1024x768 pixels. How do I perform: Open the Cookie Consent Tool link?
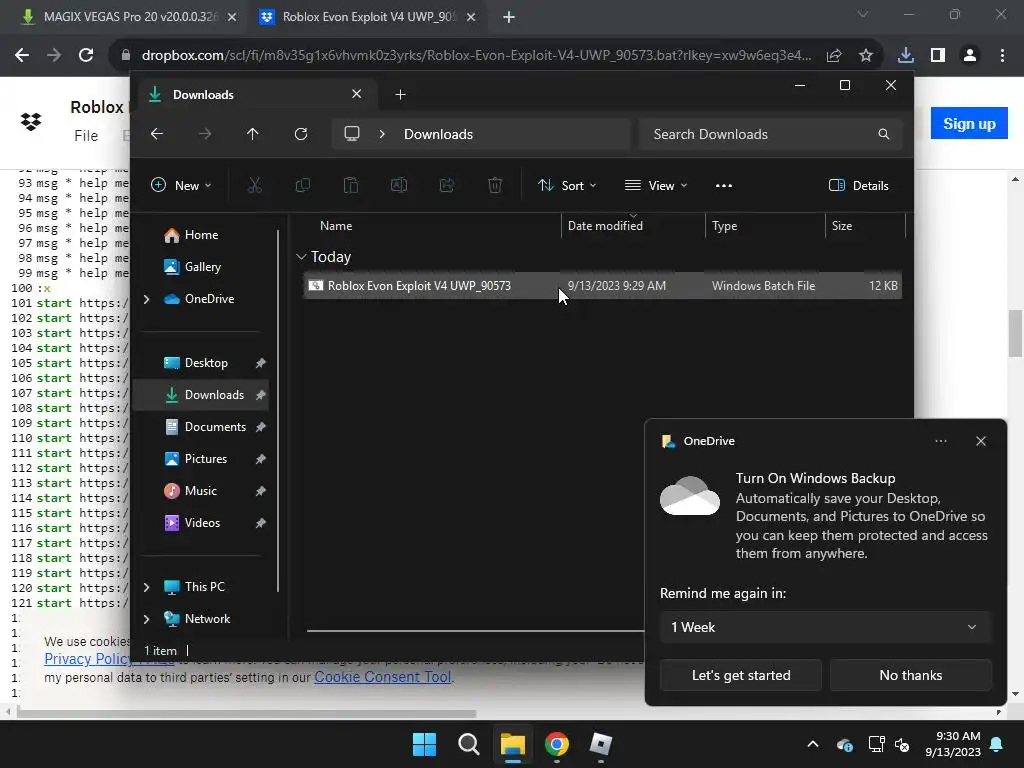coord(383,677)
